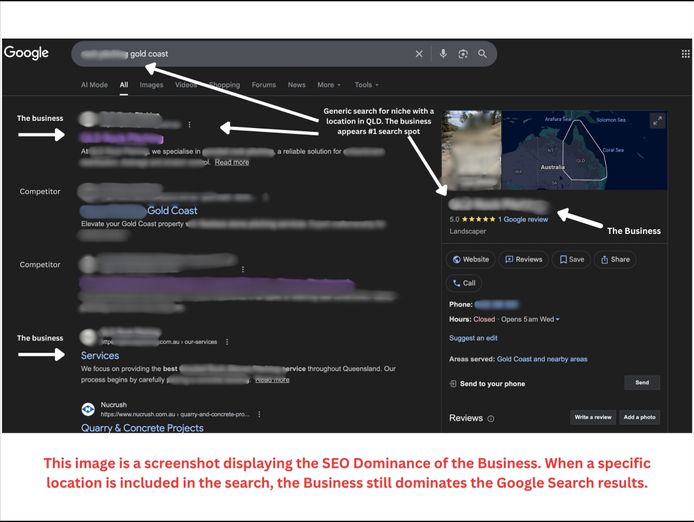Open the 1 Google review link
The width and height of the screenshot is (694, 522).
523,219
